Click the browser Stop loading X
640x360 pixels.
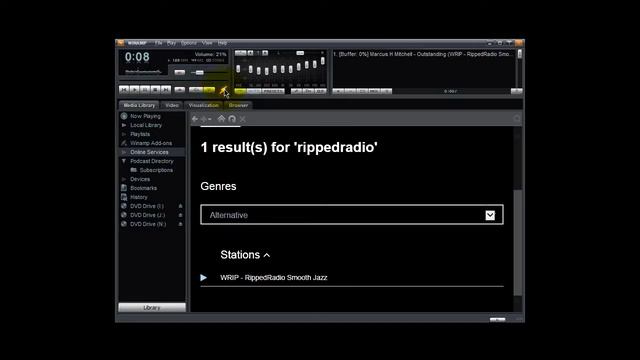(242, 119)
